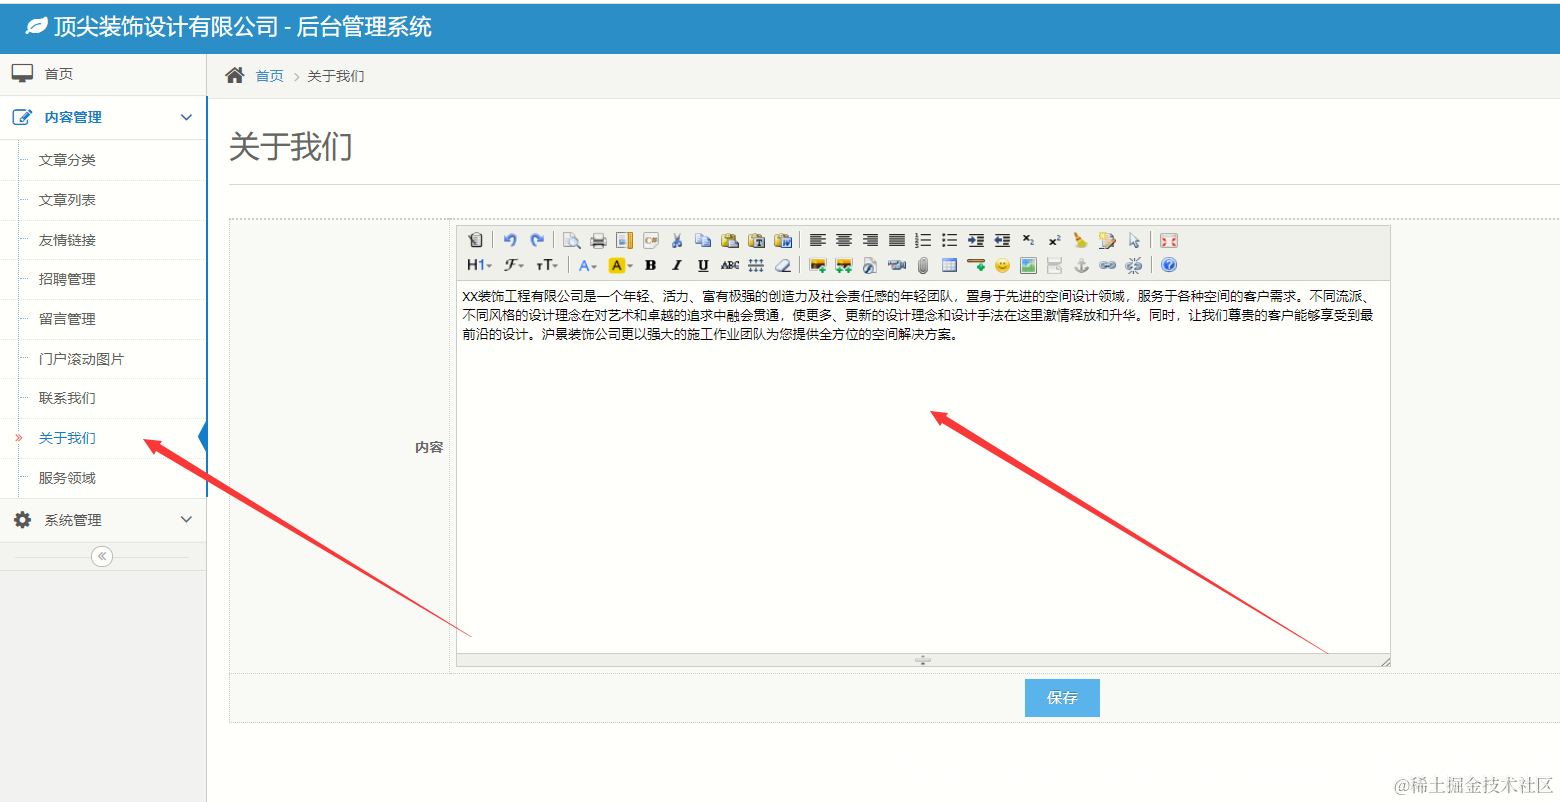Viewport: 1560px width, 802px height.
Task: Insert an emoticon smiley
Action: [1002, 265]
